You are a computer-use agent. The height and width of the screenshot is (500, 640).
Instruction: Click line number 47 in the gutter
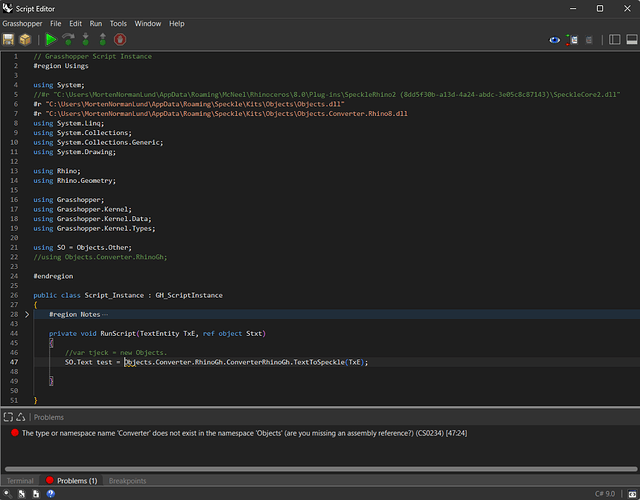14,362
